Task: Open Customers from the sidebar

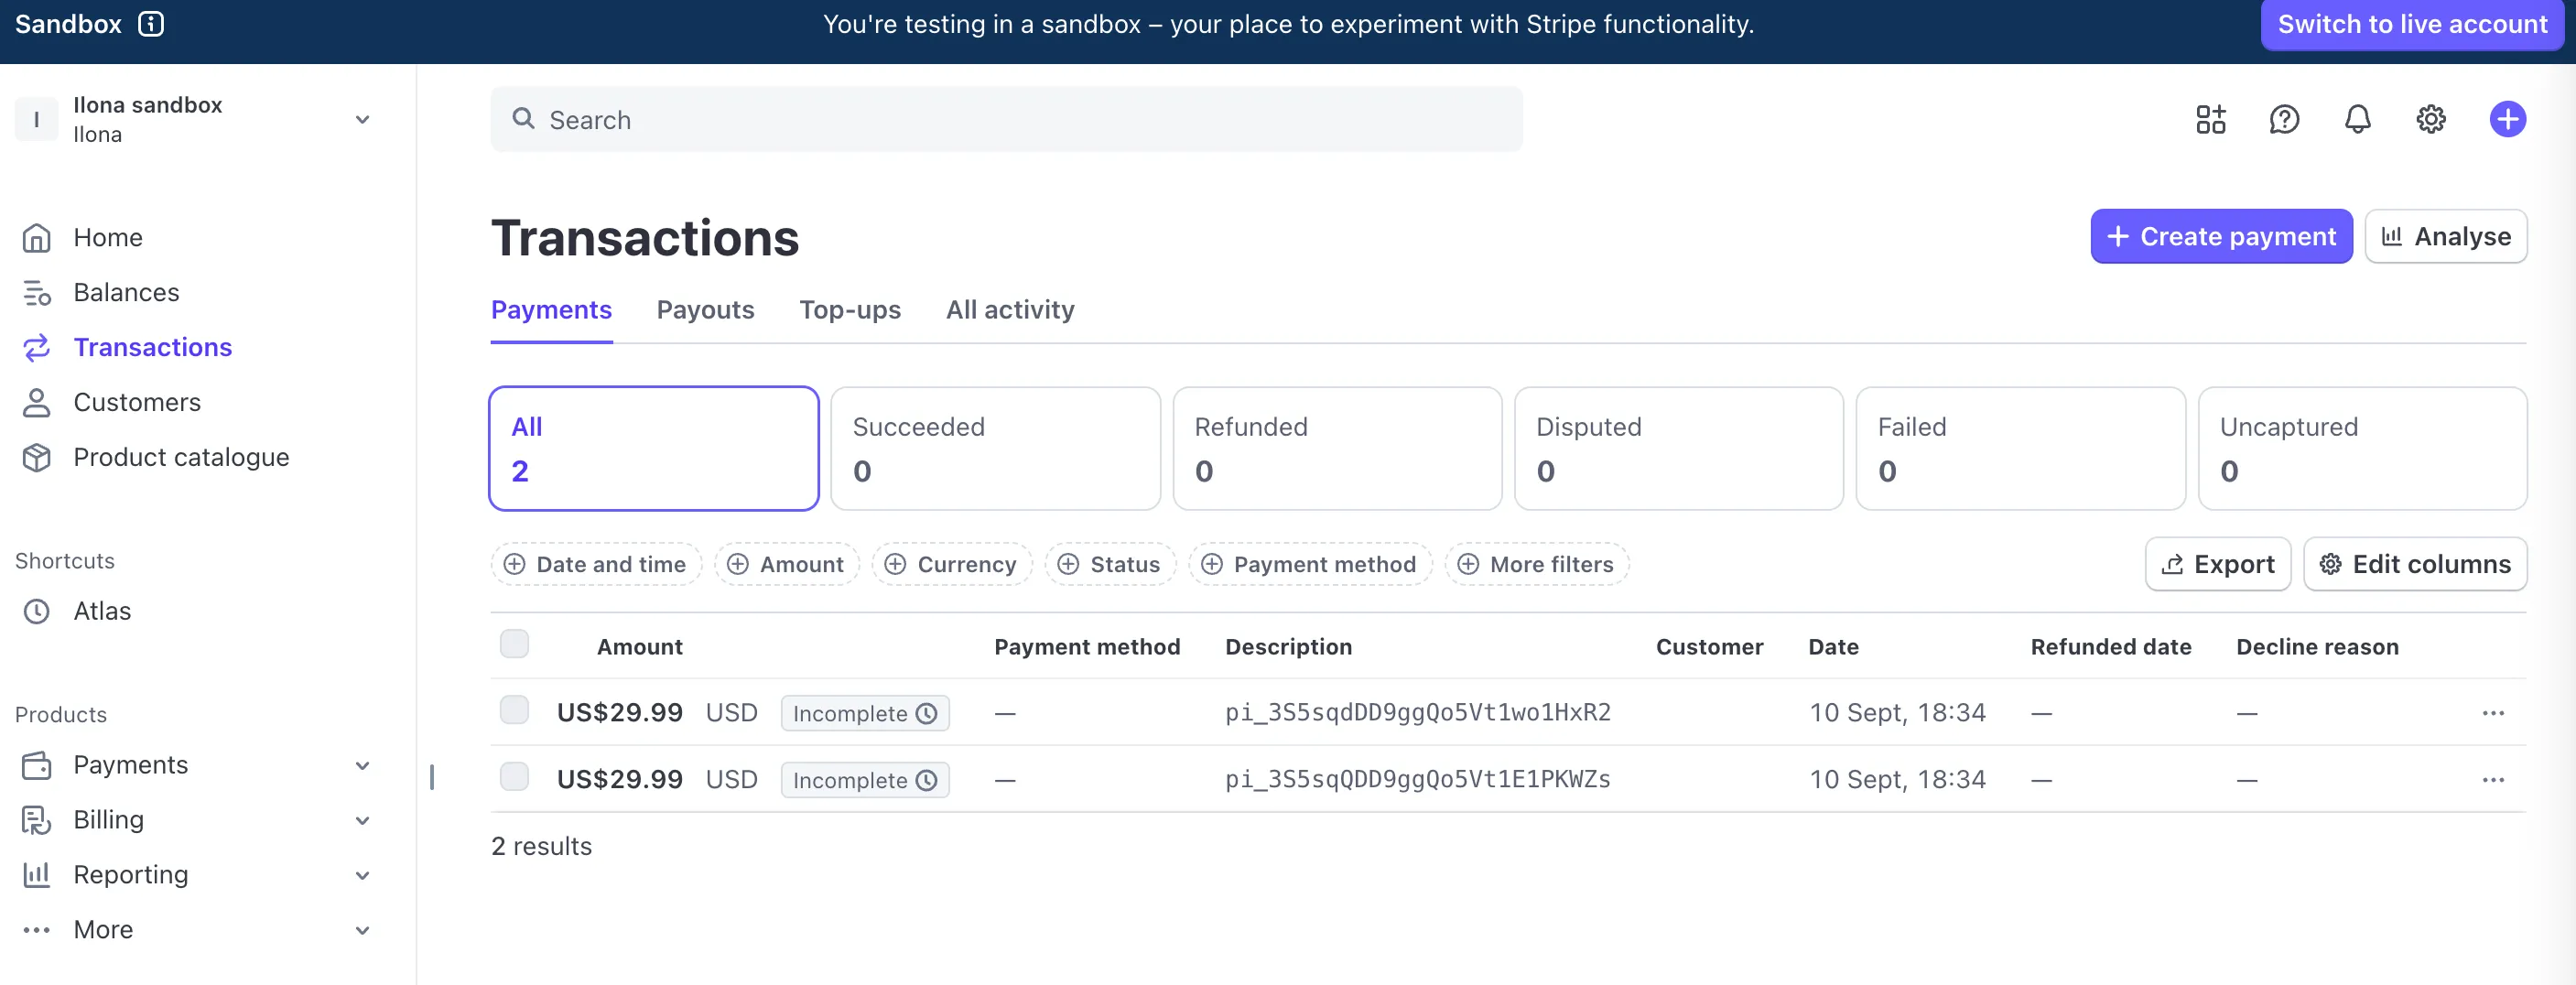Action: [137, 402]
